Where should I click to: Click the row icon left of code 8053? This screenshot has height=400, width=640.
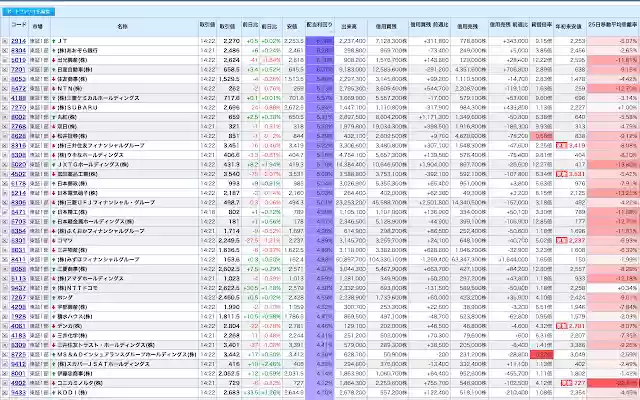[5, 79]
